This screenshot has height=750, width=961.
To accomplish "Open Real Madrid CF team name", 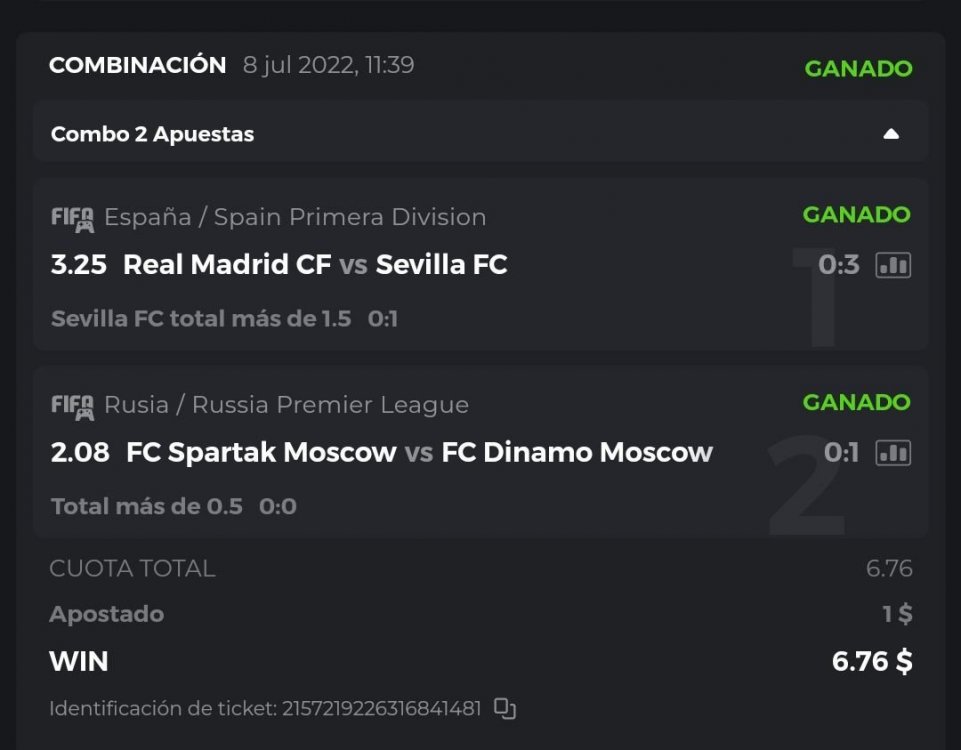I will (x=227, y=265).
